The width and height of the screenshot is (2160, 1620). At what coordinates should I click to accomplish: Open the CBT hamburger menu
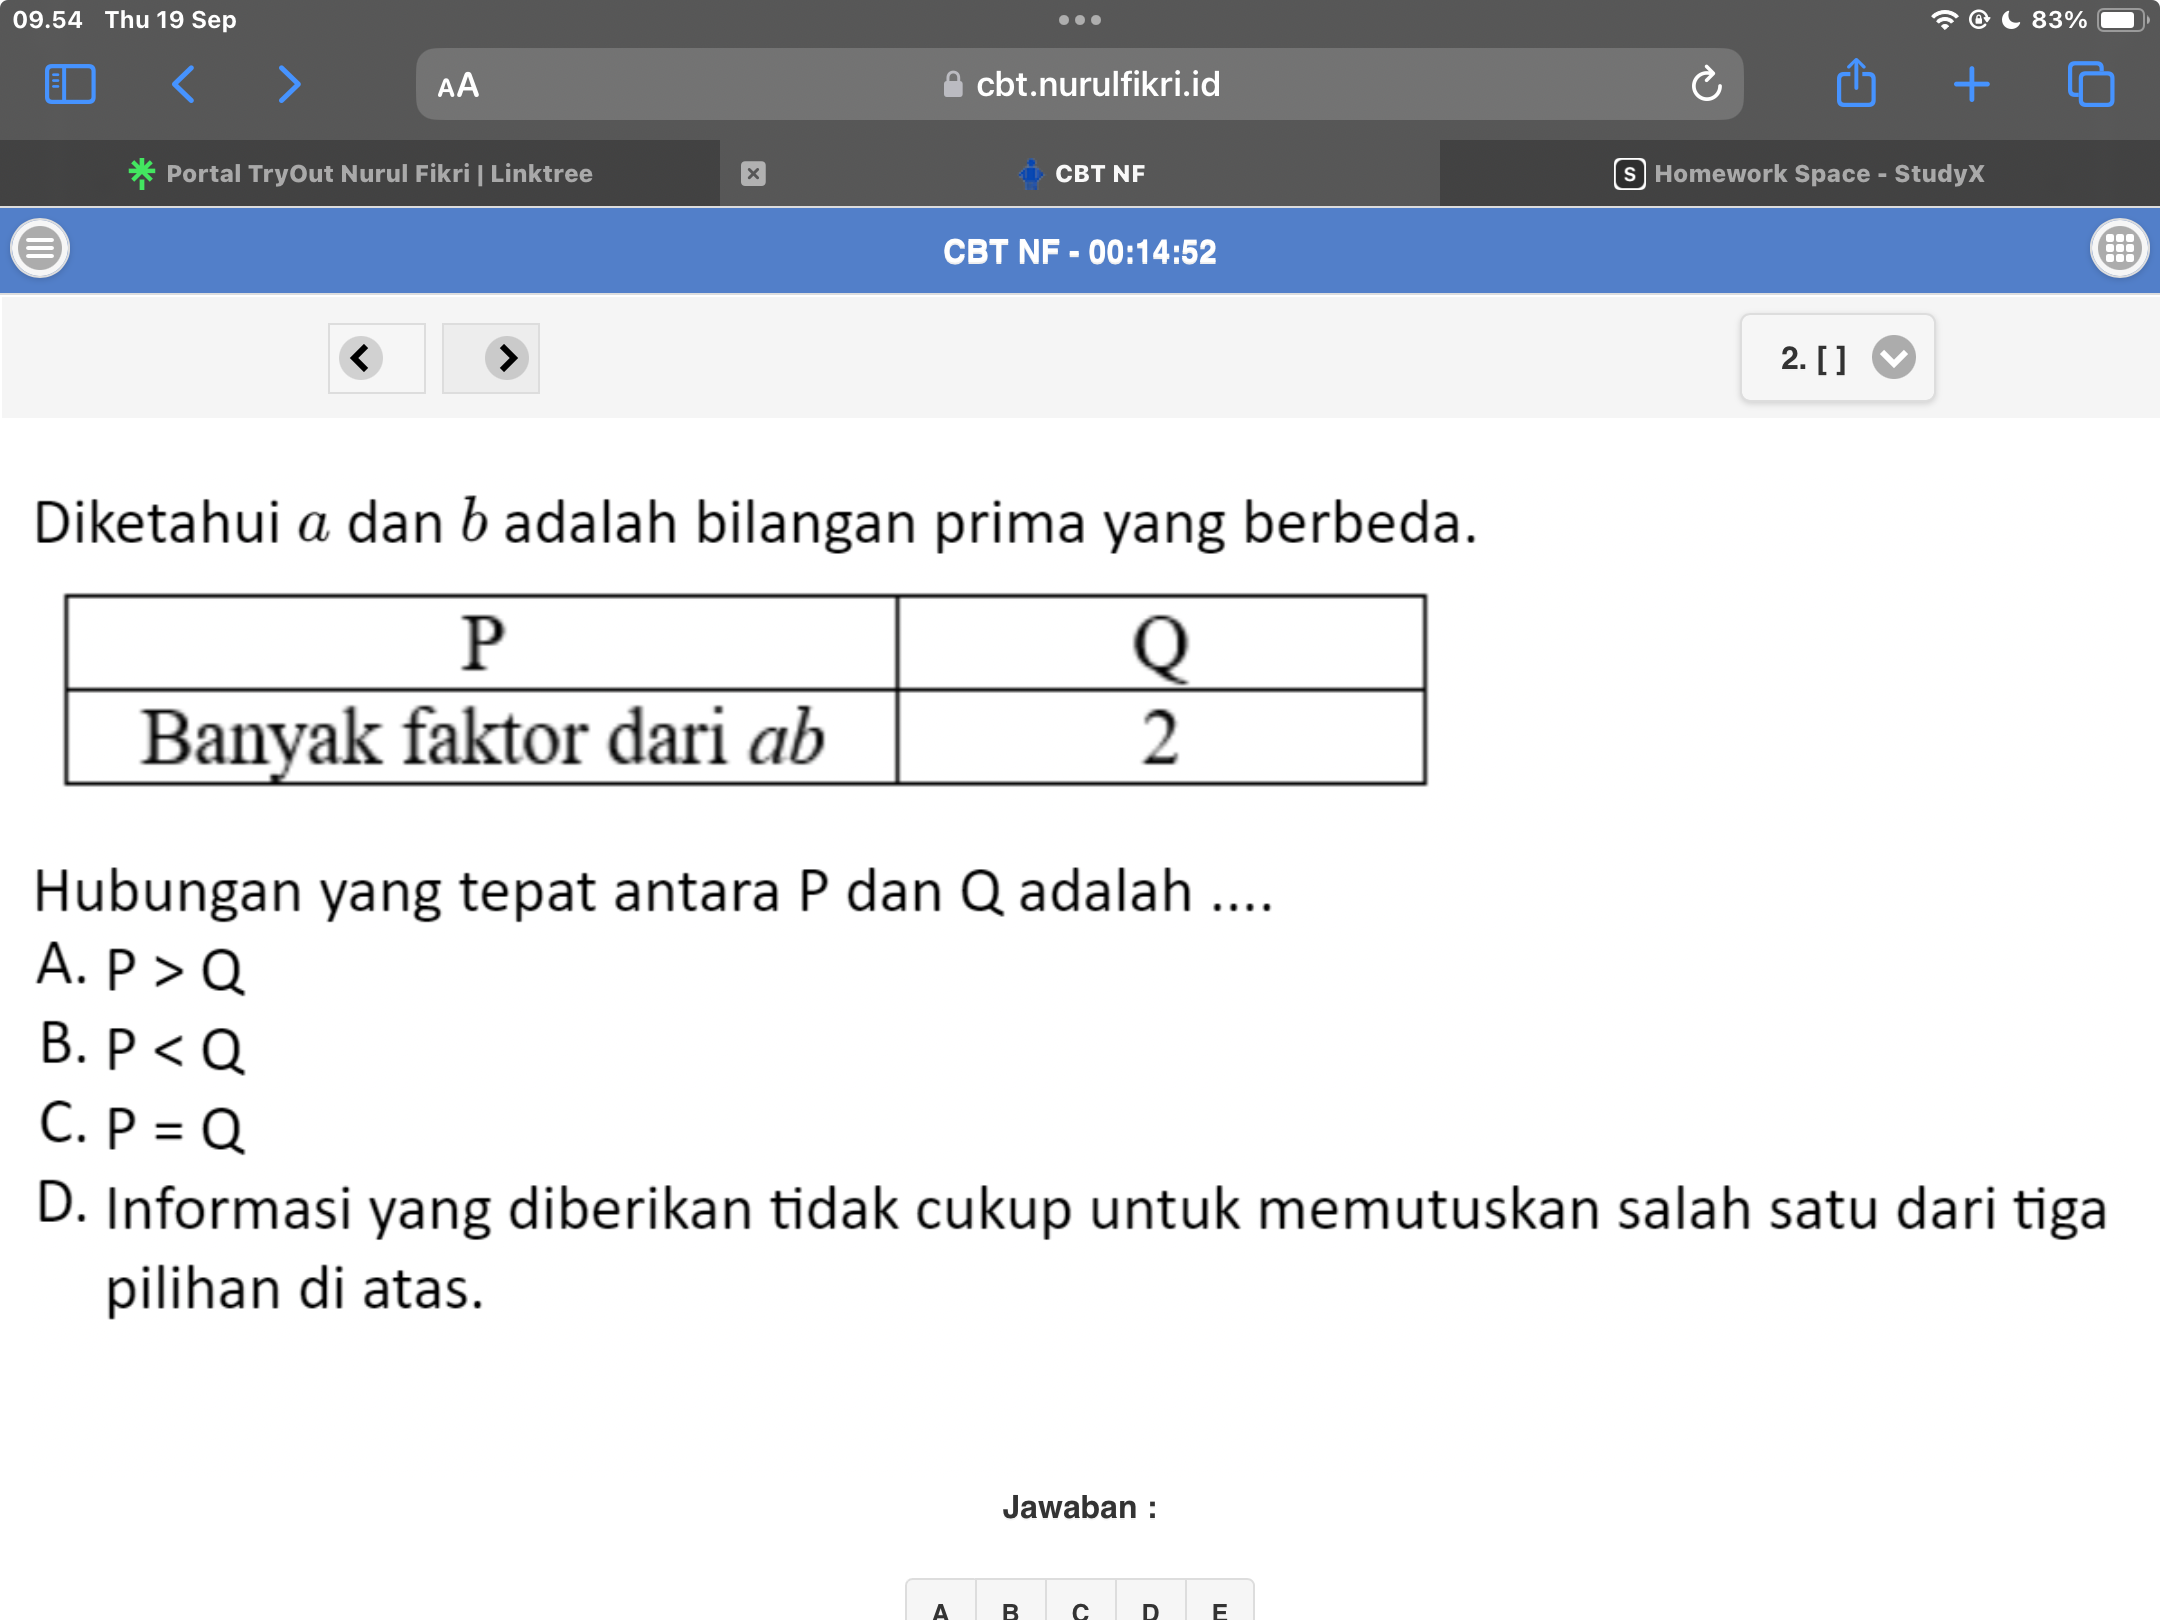click(40, 248)
